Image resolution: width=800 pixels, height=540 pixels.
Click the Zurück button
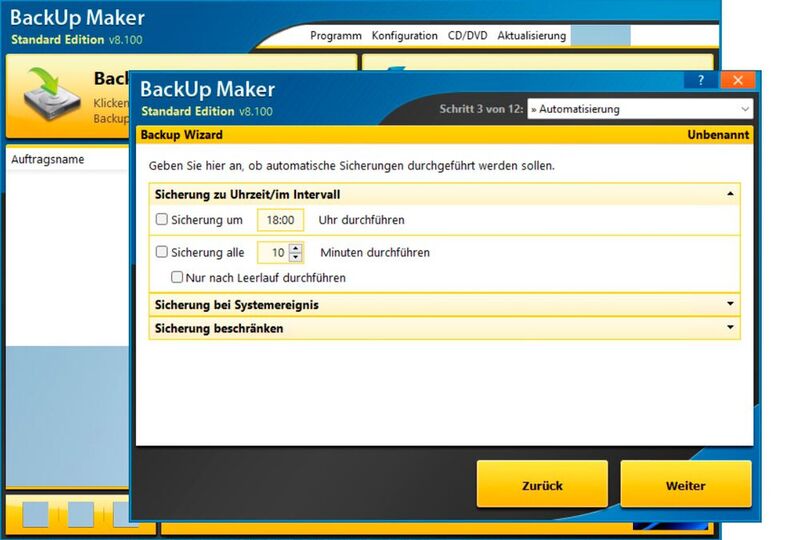pos(542,484)
